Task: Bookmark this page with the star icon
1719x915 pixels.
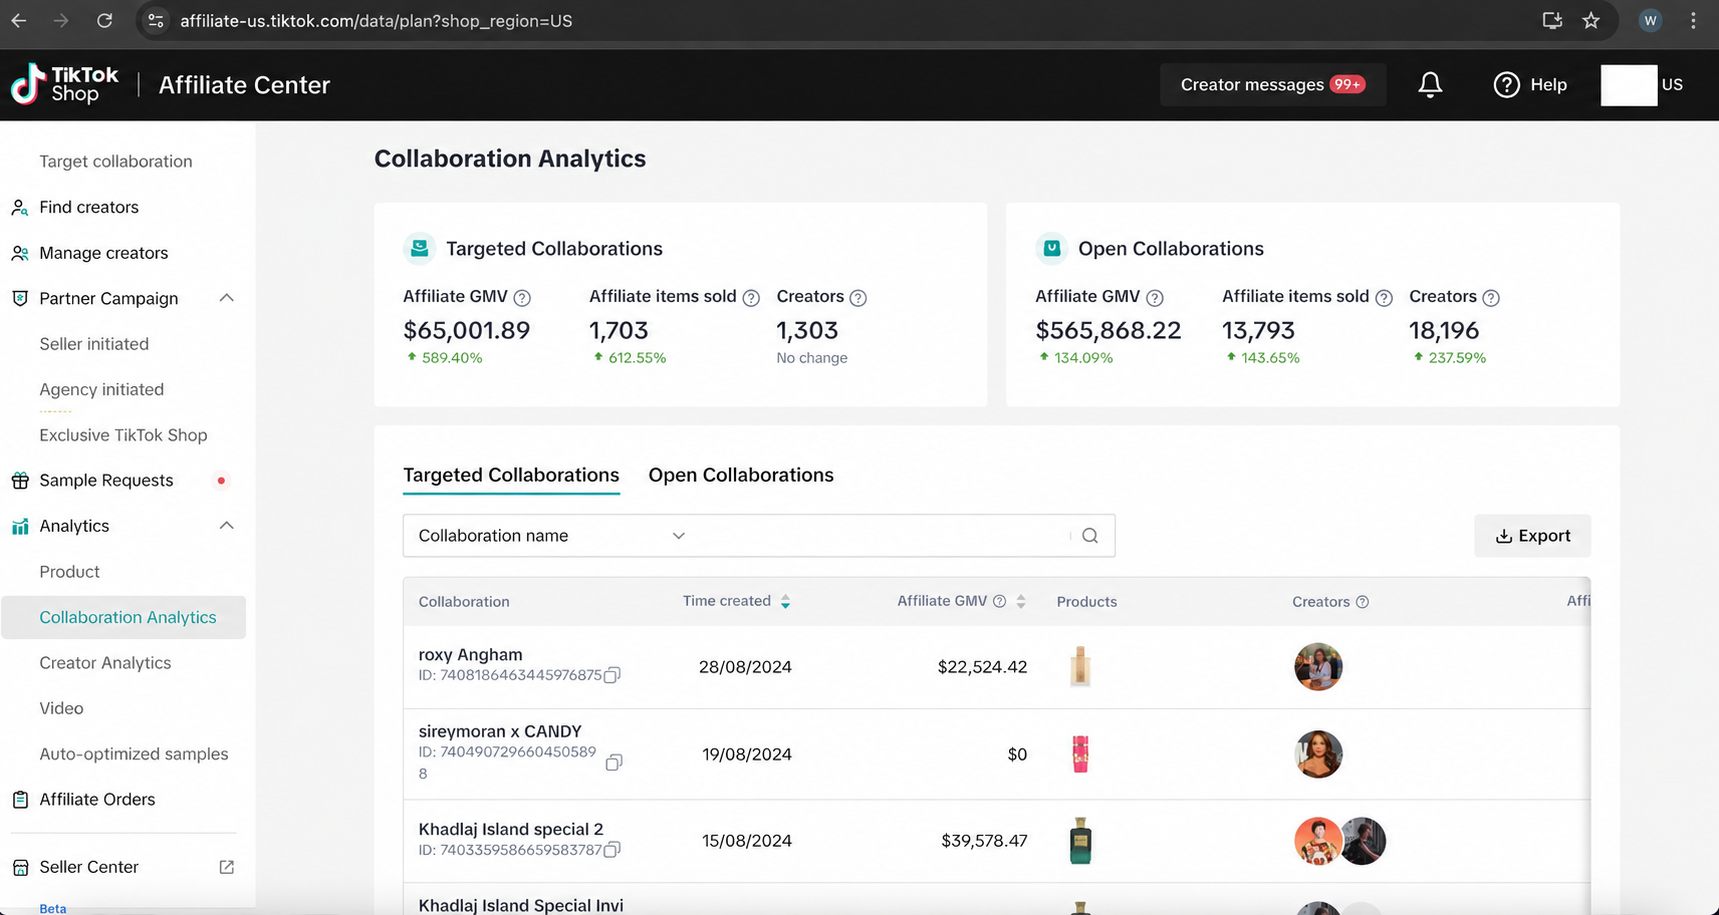Action: tap(1591, 20)
